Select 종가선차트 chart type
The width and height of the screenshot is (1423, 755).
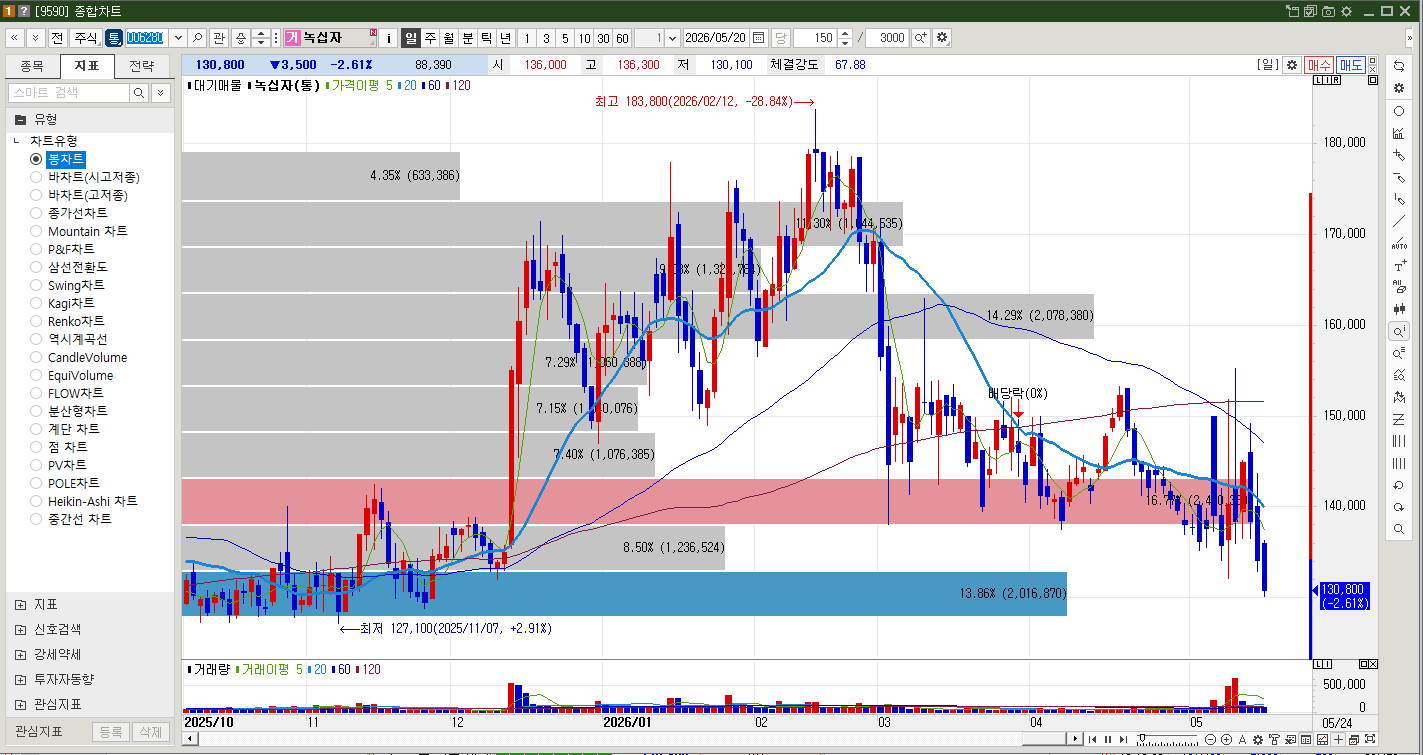coord(69,213)
